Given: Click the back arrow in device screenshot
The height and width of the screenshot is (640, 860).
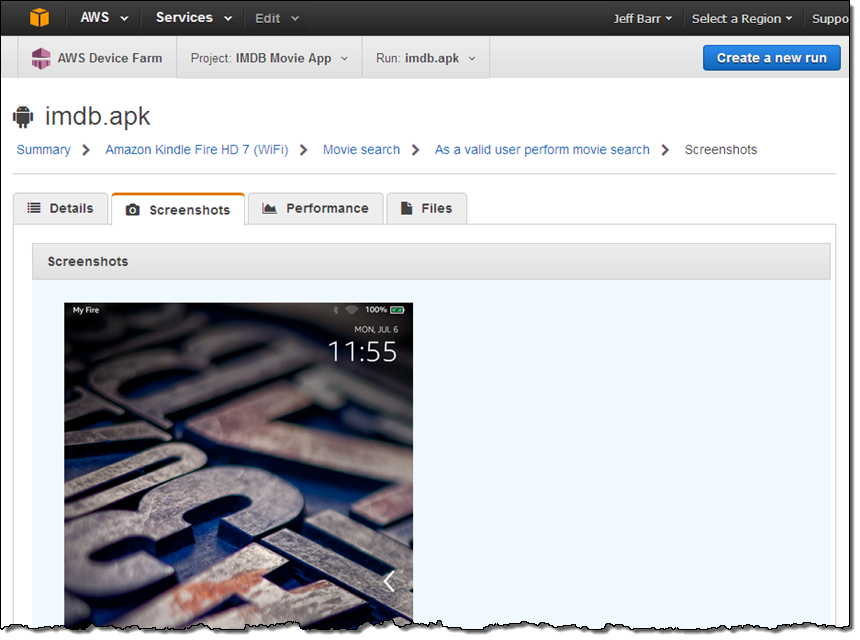Looking at the screenshot, I should pyautogui.click(x=389, y=581).
